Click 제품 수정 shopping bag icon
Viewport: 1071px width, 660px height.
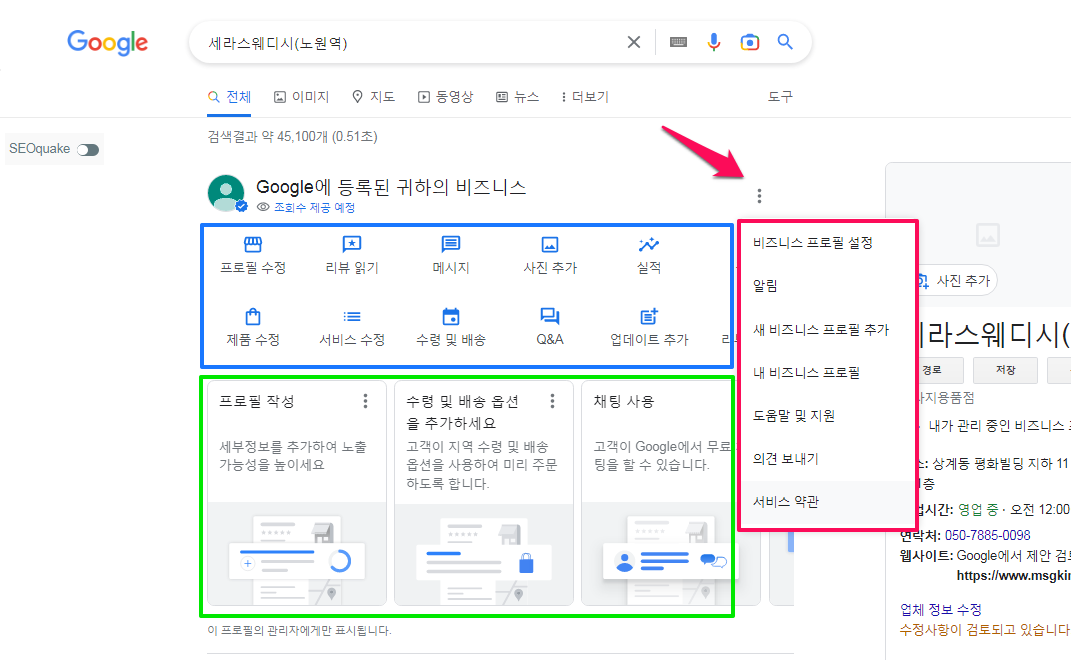tap(253, 316)
